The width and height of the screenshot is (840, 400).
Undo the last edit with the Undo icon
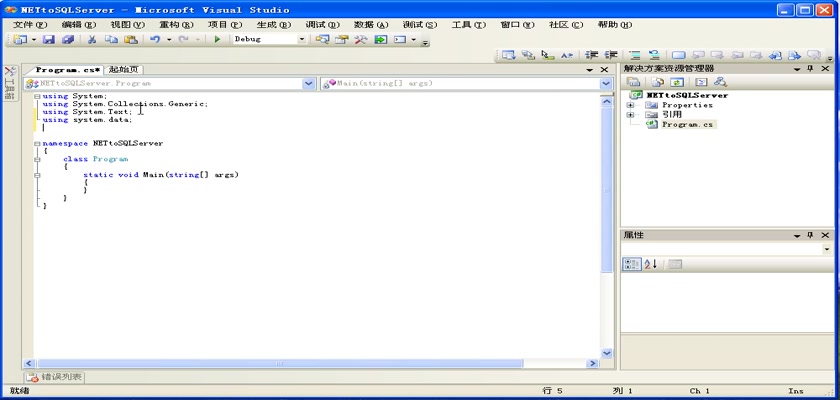pyautogui.click(x=155, y=40)
